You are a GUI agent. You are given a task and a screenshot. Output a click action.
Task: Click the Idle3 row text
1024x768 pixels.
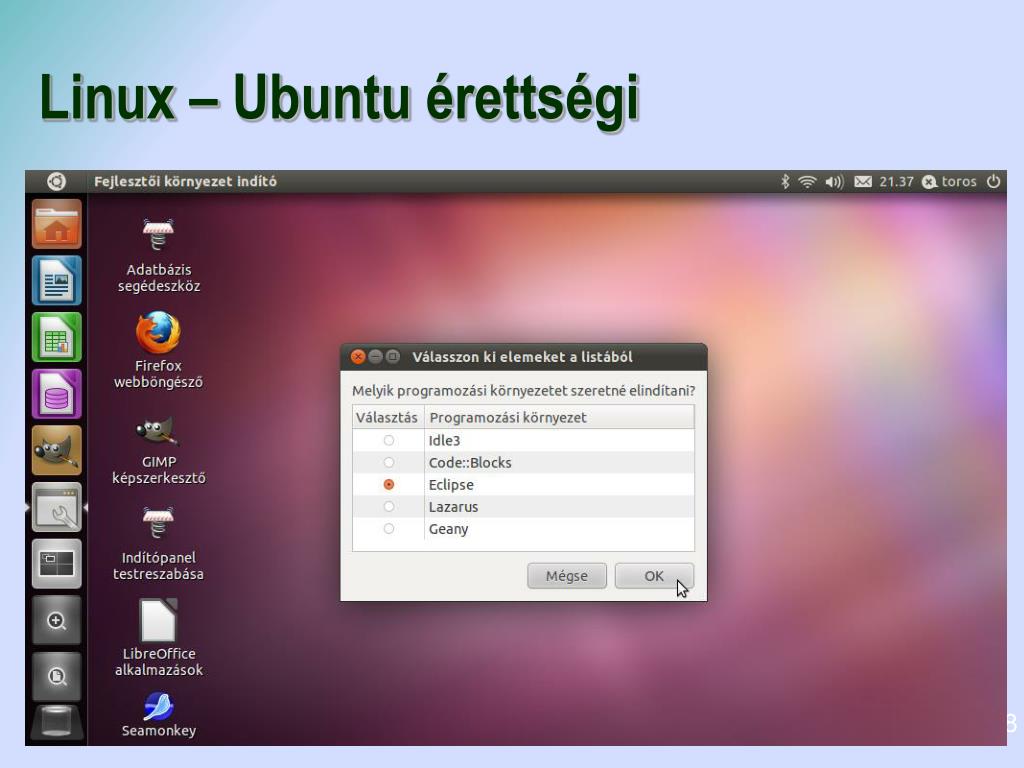coord(444,440)
